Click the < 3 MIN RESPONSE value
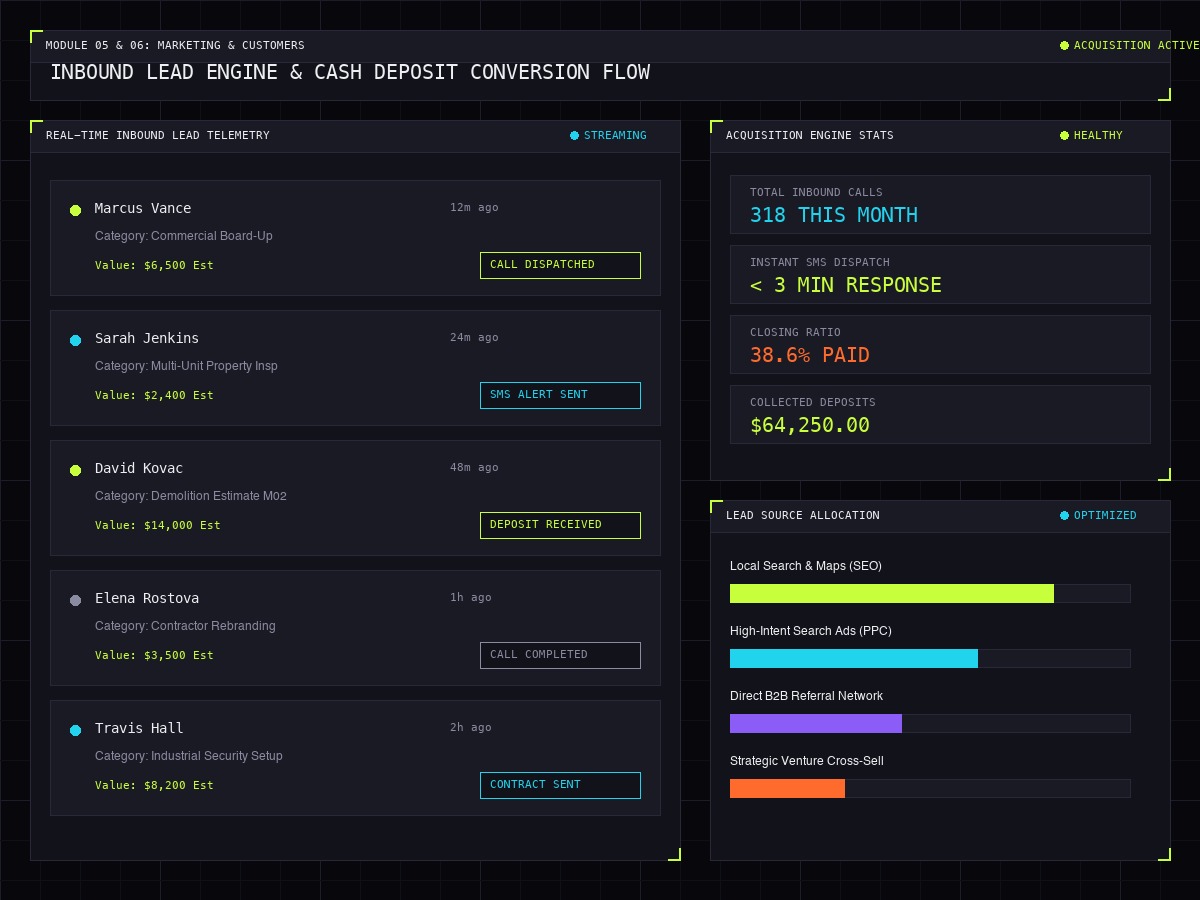The height and width of the screenshot is (900, 1200). (846, 285)
